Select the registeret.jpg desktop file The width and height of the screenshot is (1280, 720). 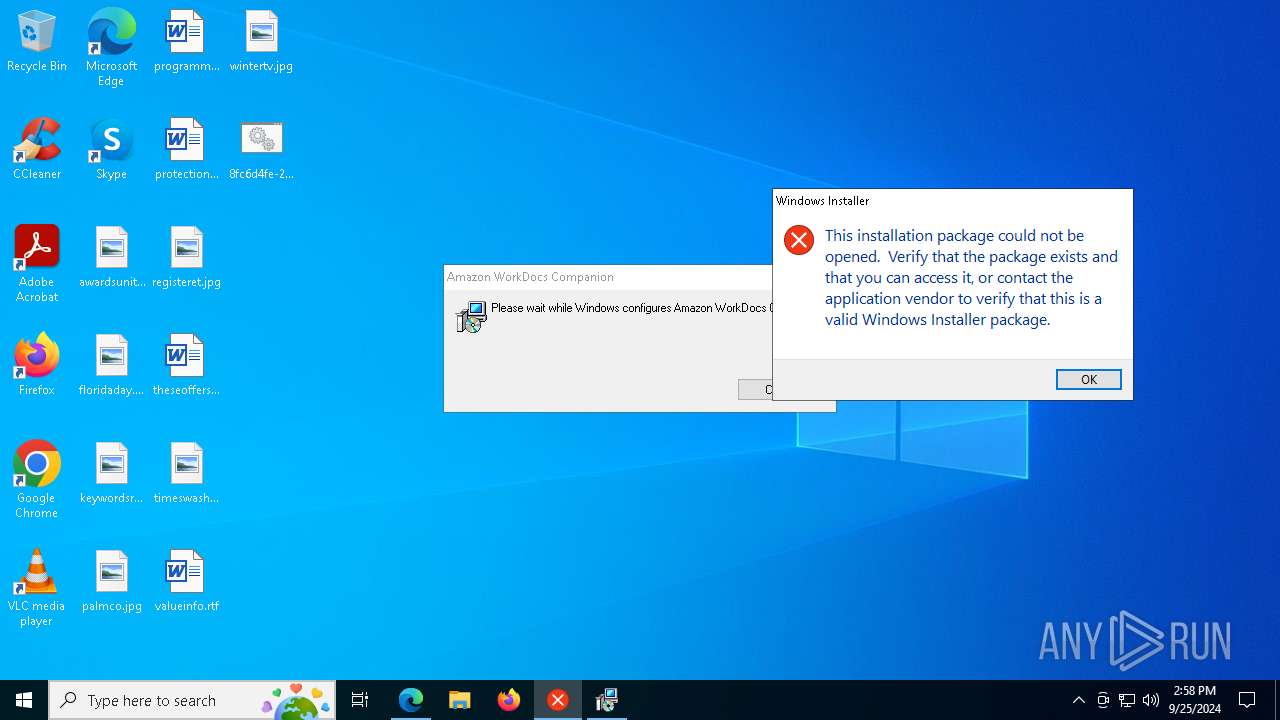coord(186,258)
